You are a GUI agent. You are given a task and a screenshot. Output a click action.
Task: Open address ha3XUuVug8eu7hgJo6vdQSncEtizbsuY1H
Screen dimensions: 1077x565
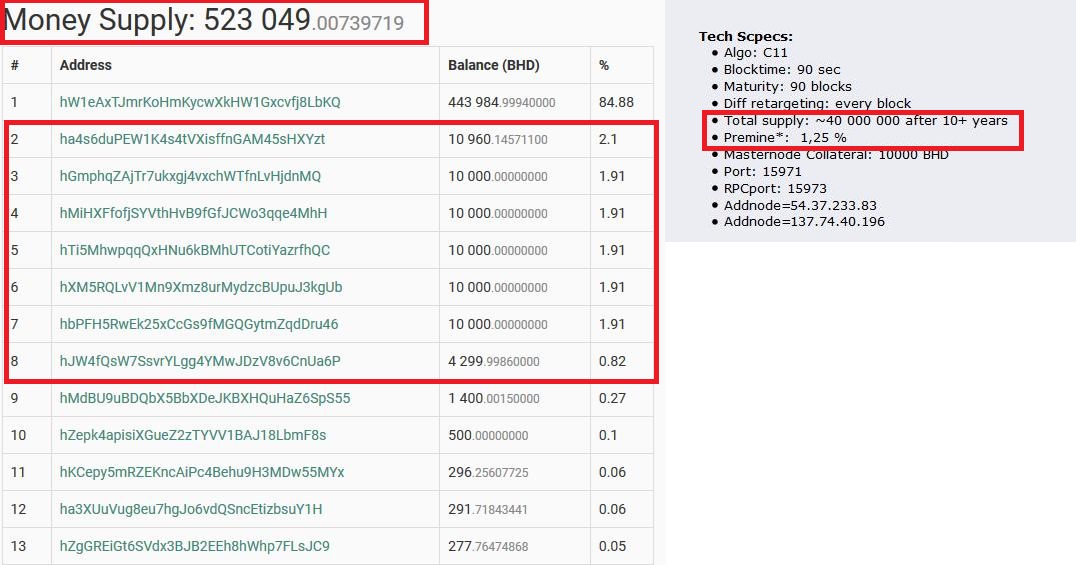point(191,510)
